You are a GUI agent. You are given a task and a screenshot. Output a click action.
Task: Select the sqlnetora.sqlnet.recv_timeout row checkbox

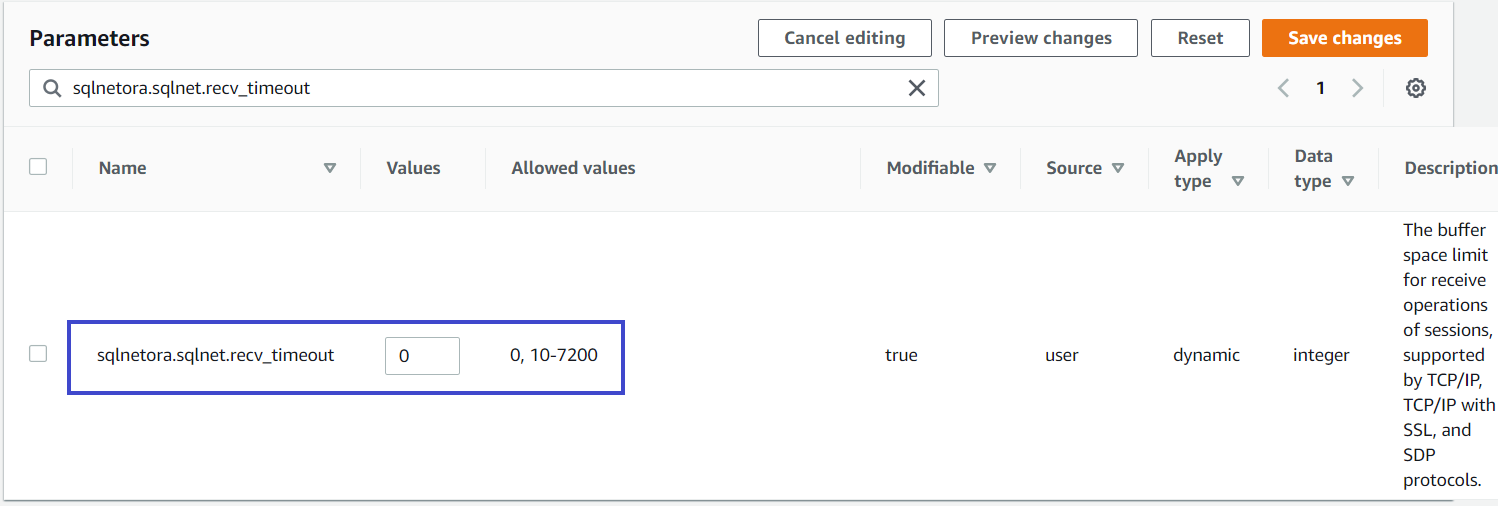point(38,353)
